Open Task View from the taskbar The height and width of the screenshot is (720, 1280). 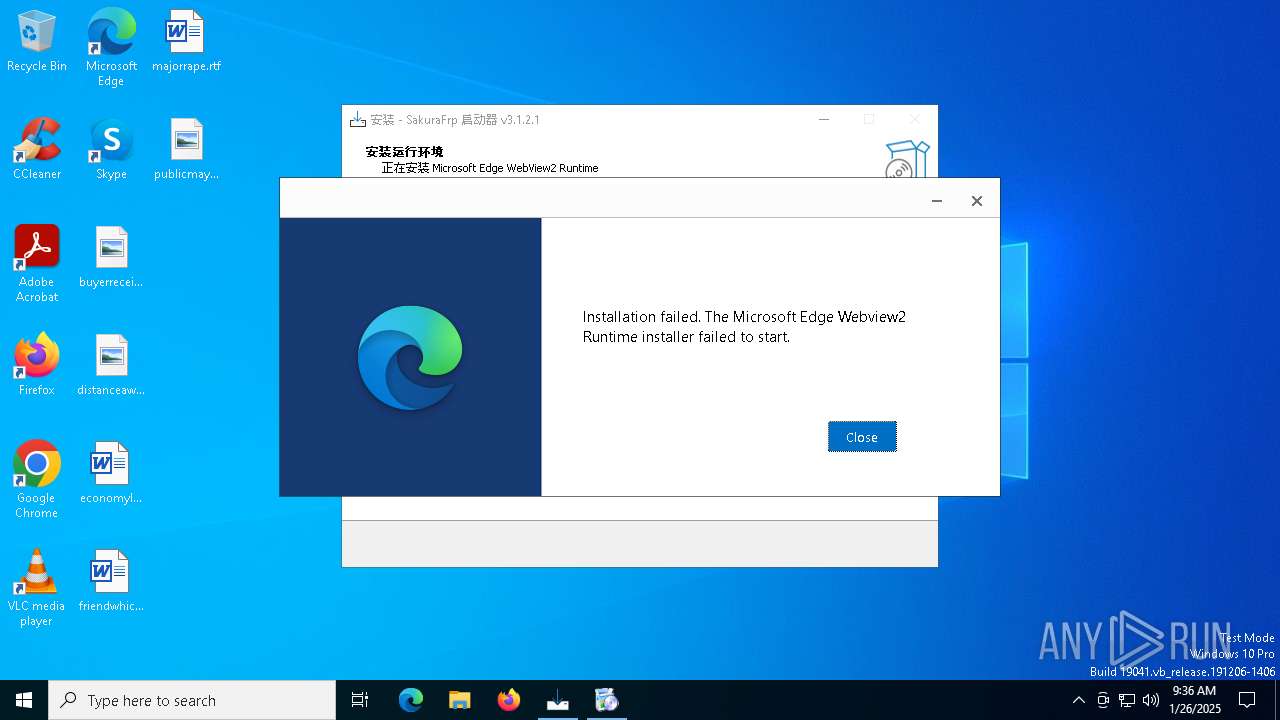pos(360,700)
